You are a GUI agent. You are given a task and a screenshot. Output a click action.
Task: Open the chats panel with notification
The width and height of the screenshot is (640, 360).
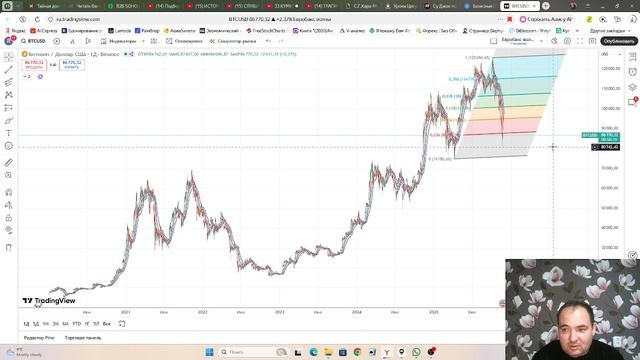(632, 102)
